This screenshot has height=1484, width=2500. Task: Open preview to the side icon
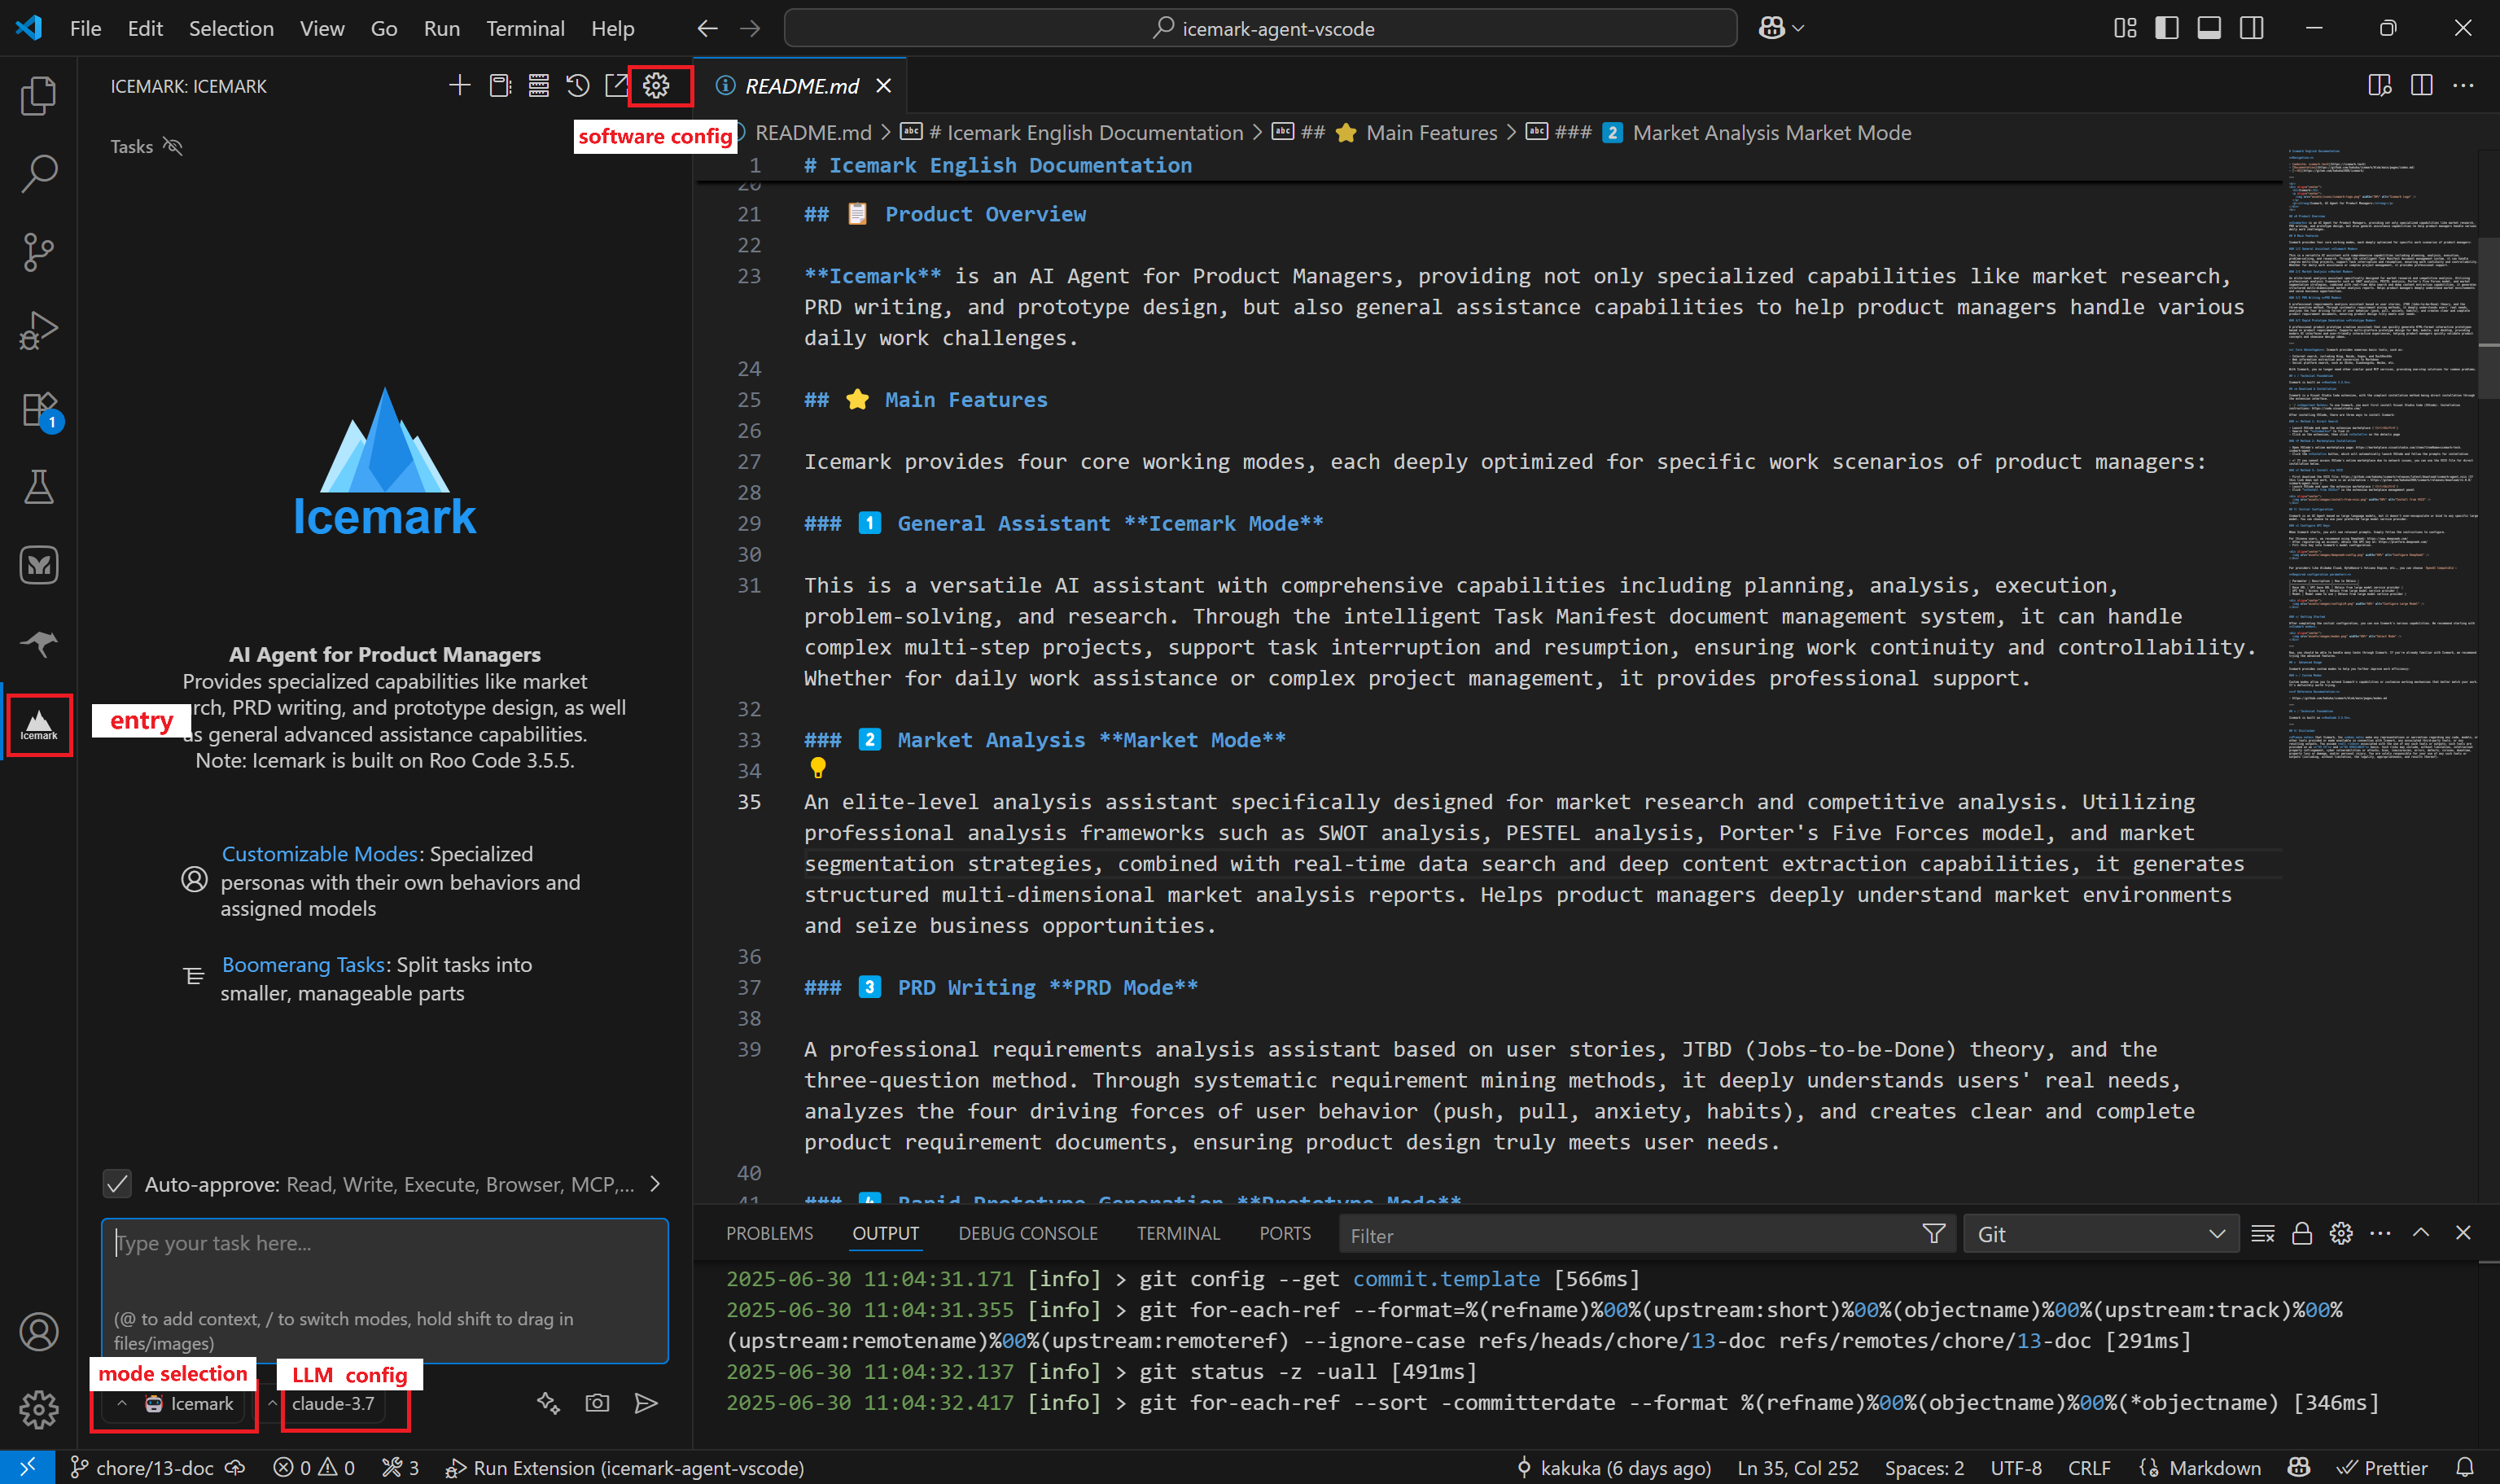[x=2380, y=86]
